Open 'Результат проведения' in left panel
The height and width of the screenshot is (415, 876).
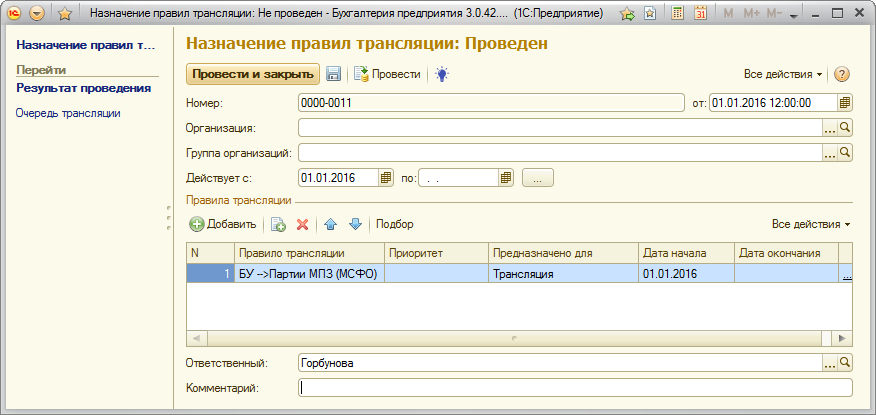[x=83, y=88]
